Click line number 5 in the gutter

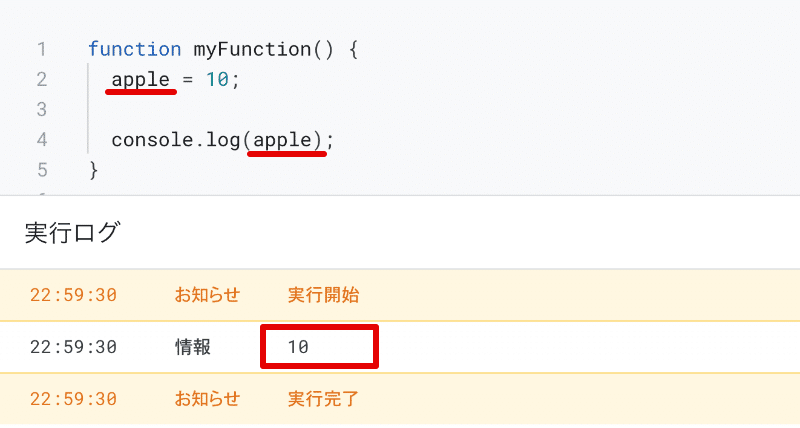(42, 170)
